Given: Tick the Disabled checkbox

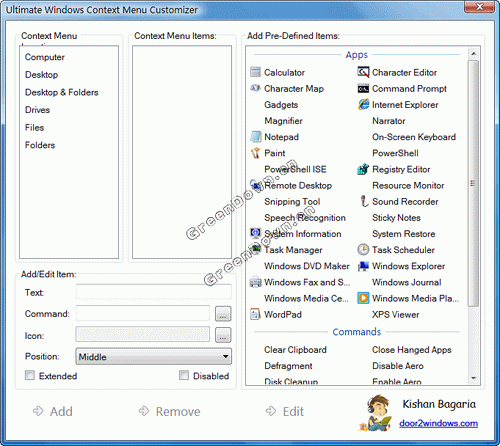Looking at the screenshot, I should (x=184, y=375).
